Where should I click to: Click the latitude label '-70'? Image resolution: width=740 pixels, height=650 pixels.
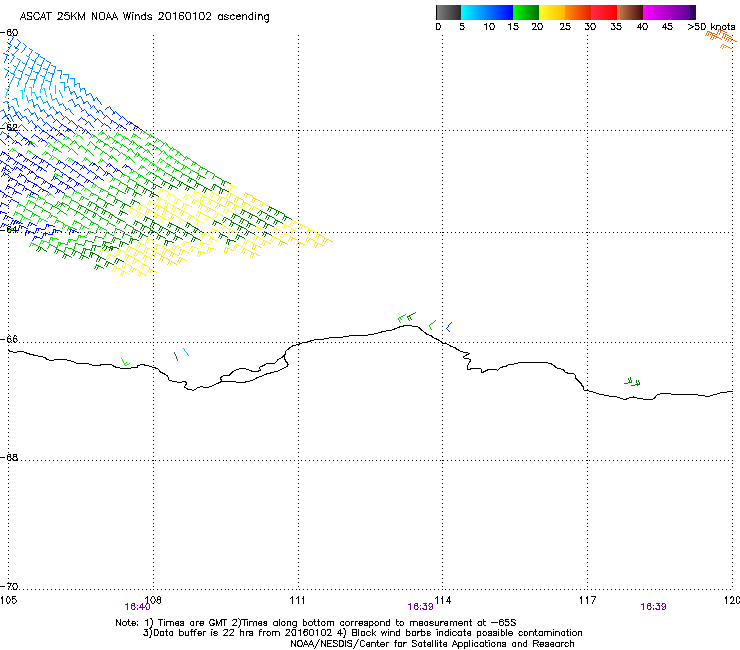(9, 586)
